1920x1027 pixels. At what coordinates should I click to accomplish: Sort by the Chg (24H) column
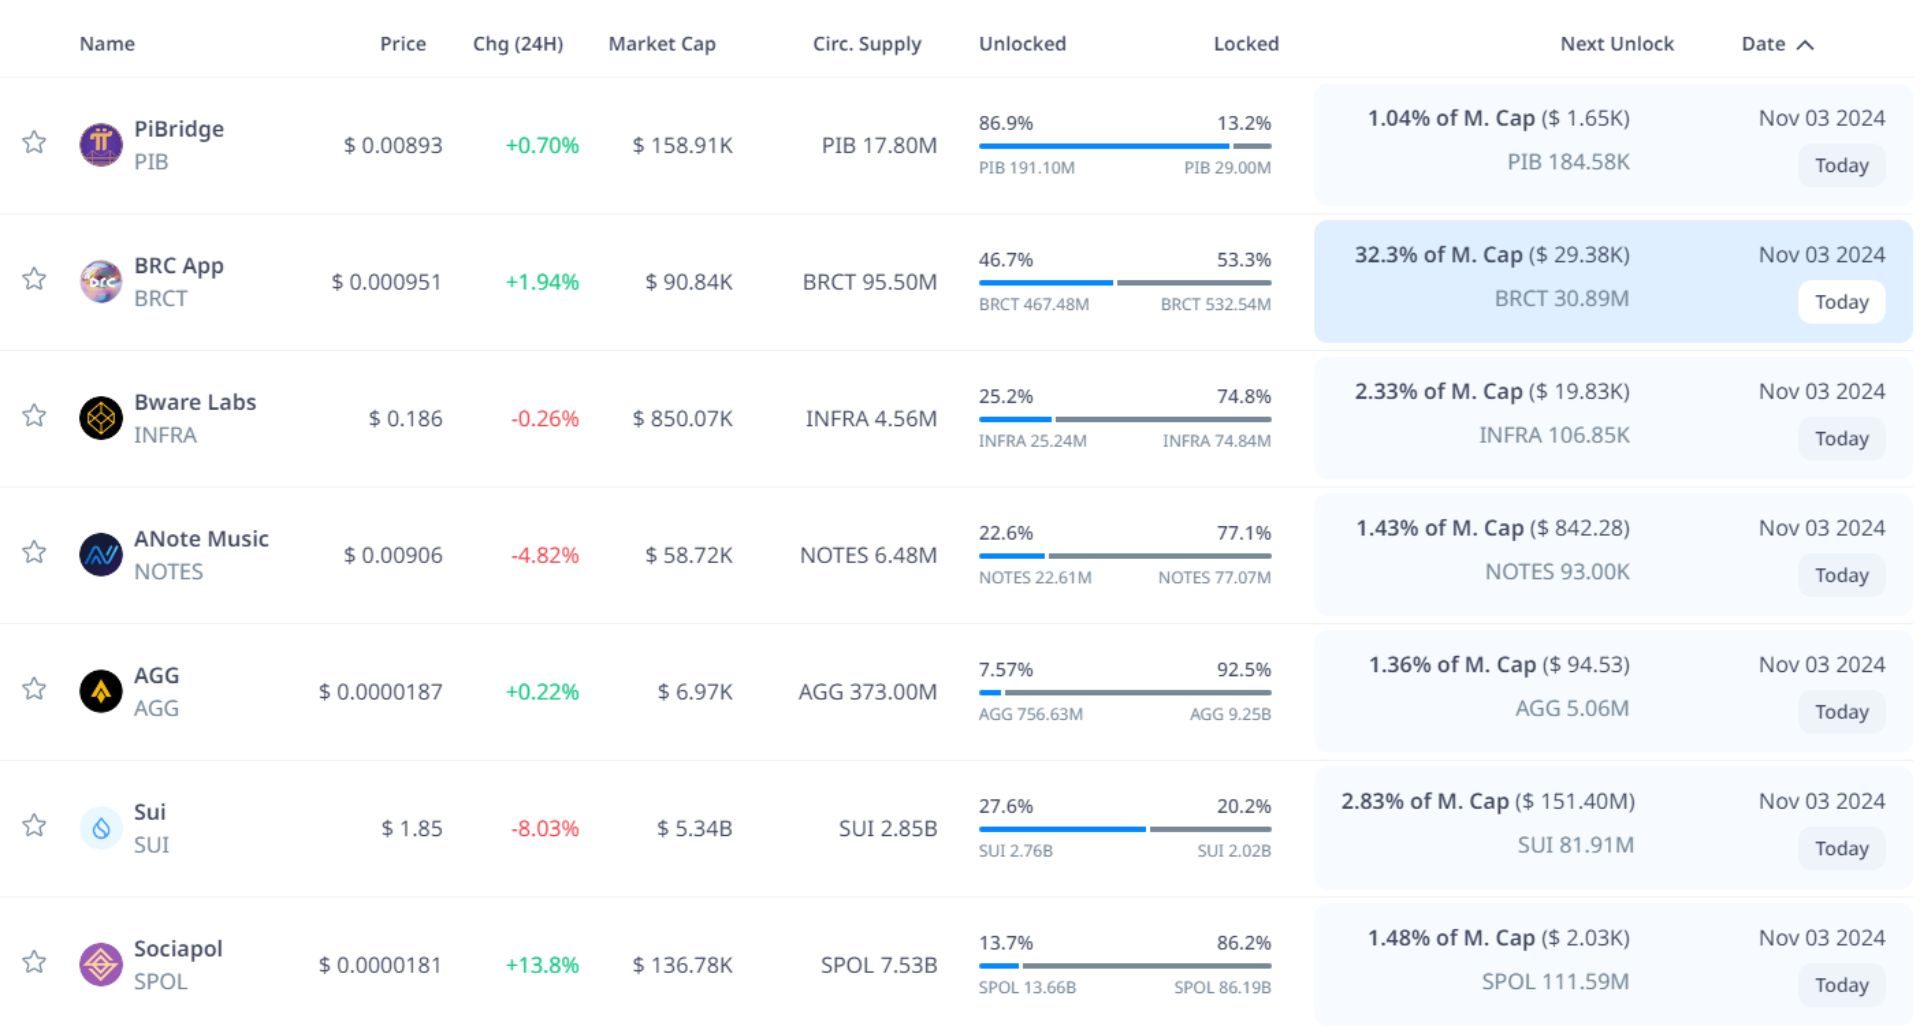[518, 44]
